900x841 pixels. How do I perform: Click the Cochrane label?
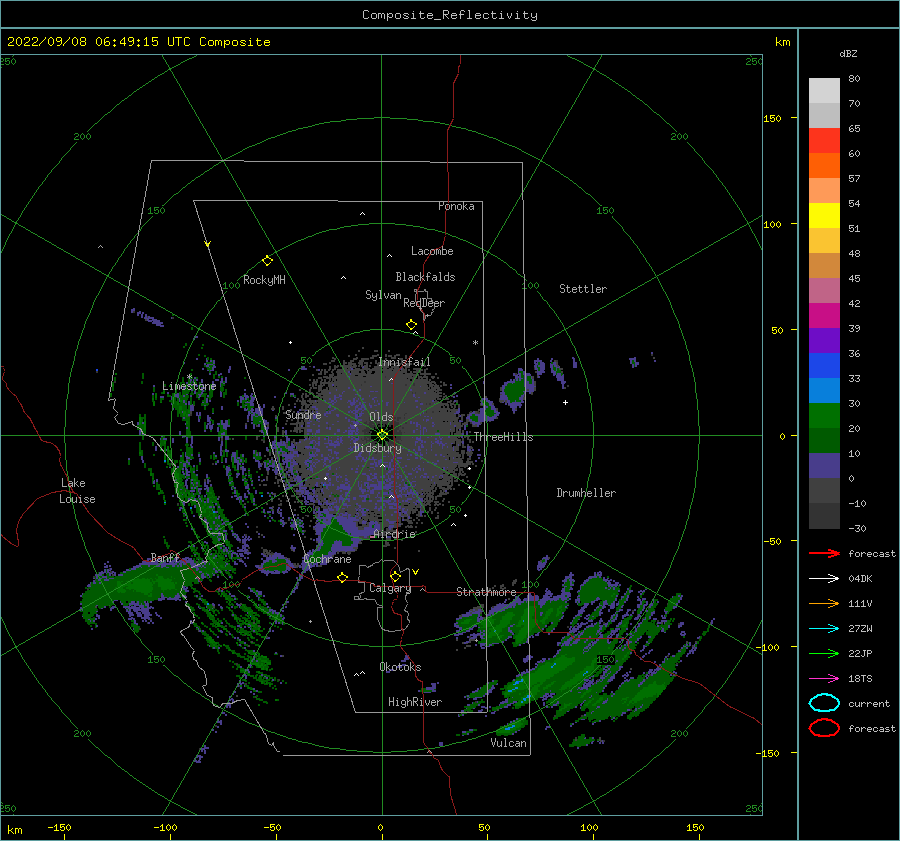coord(327,559)
